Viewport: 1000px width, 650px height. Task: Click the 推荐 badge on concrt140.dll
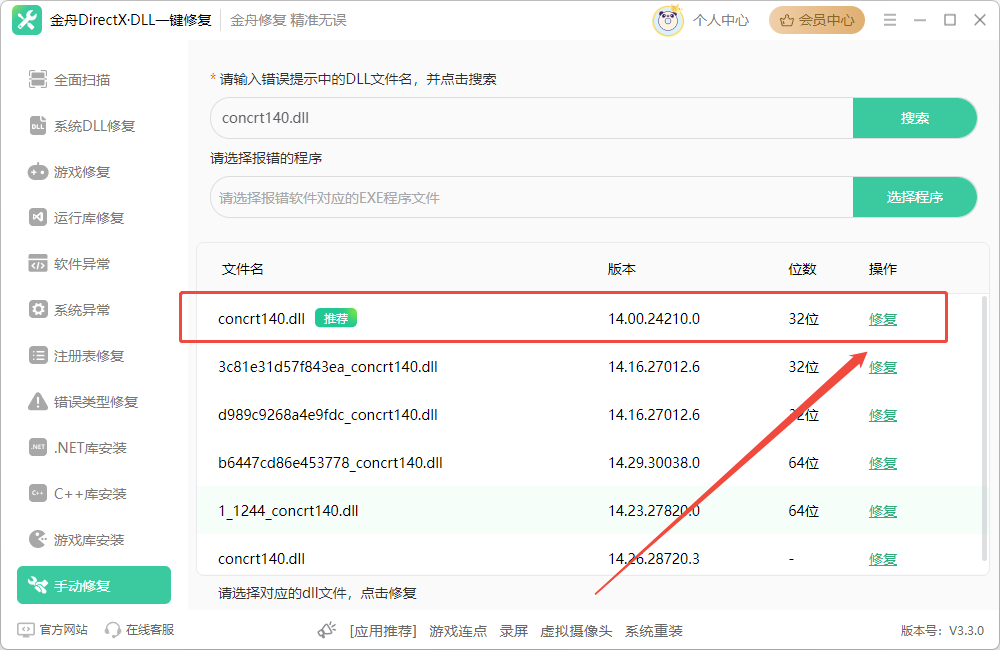pyautogui.click(x=336, y=318)
